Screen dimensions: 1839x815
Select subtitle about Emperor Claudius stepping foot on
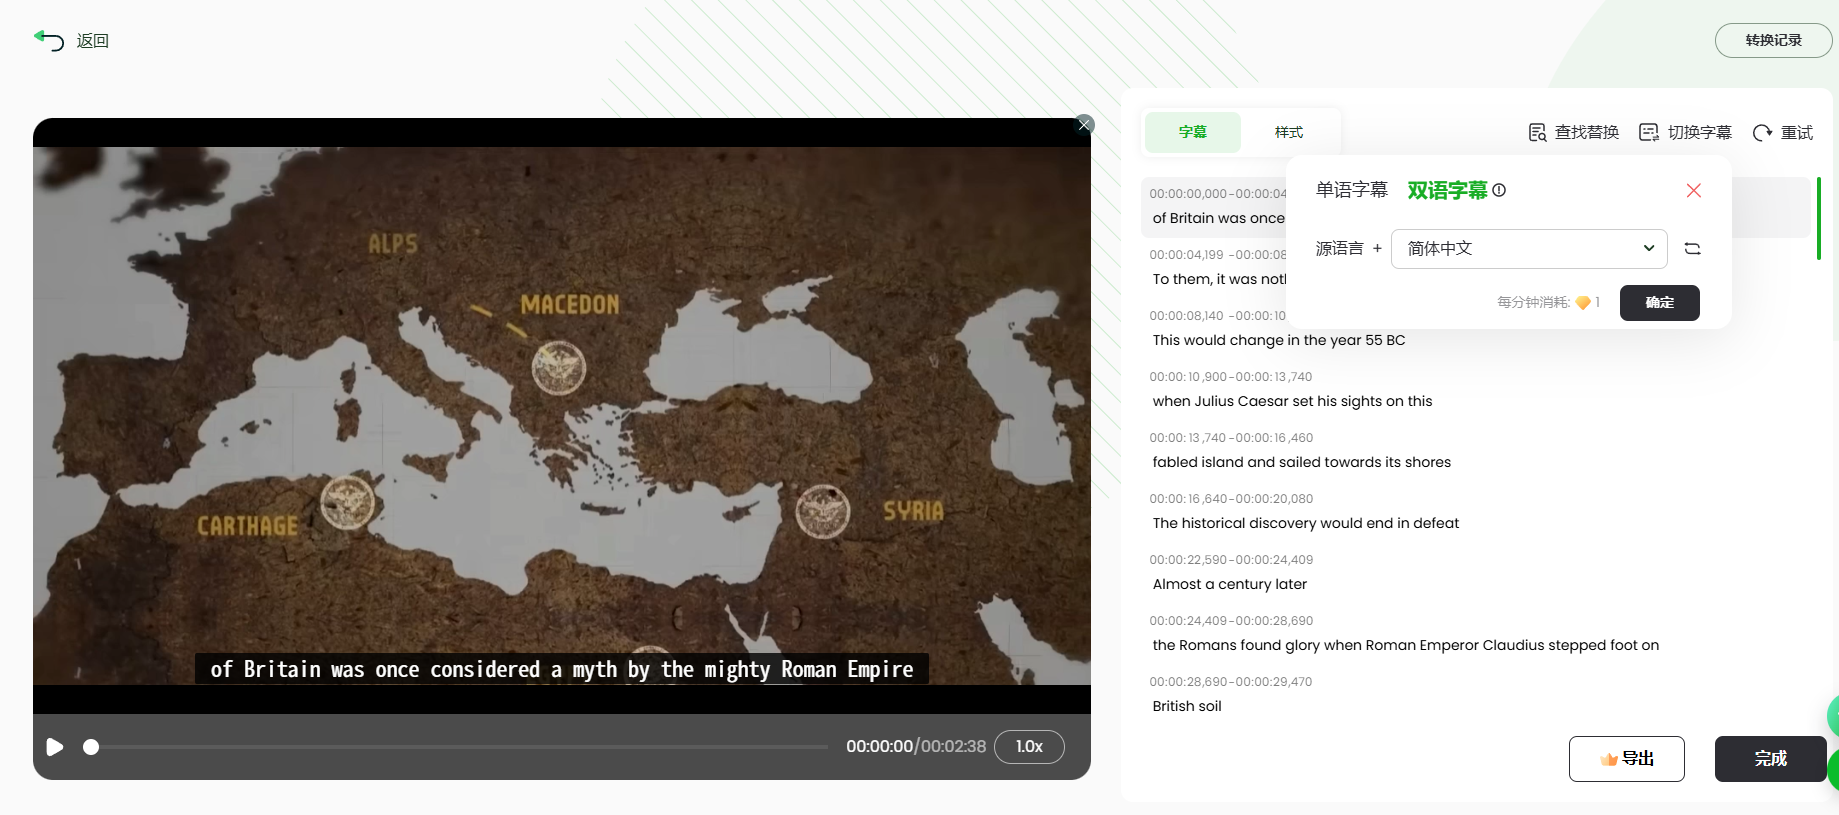(x=1405, y=645)
